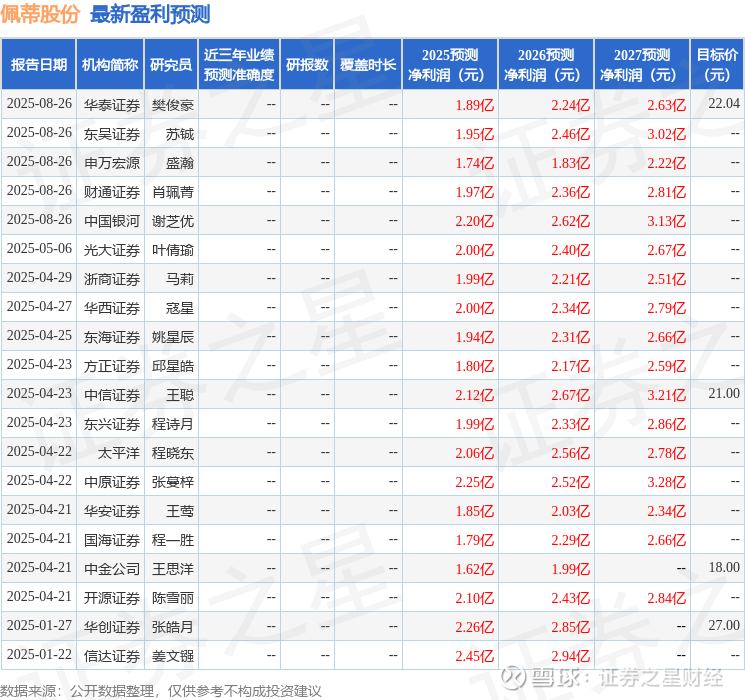
Task: Select the 东海证券 institution cell
Action: tap(112, 337)
